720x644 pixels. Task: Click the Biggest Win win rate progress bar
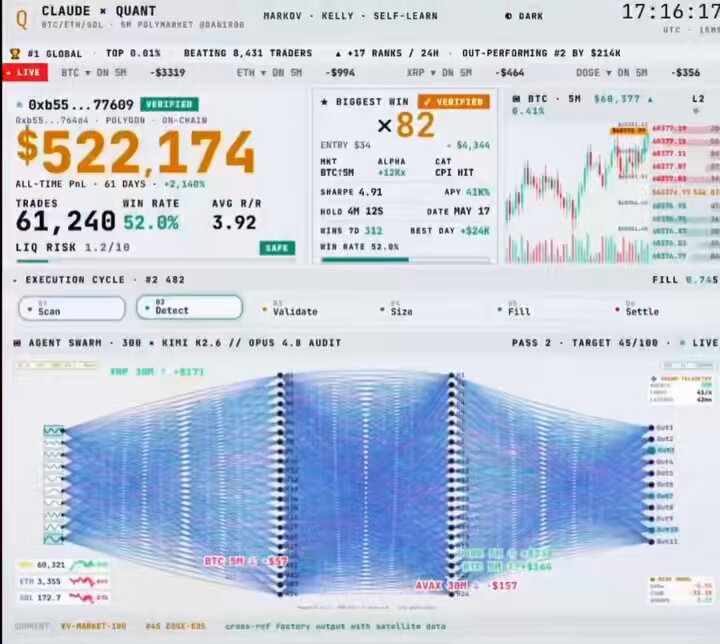click(406, 260)
